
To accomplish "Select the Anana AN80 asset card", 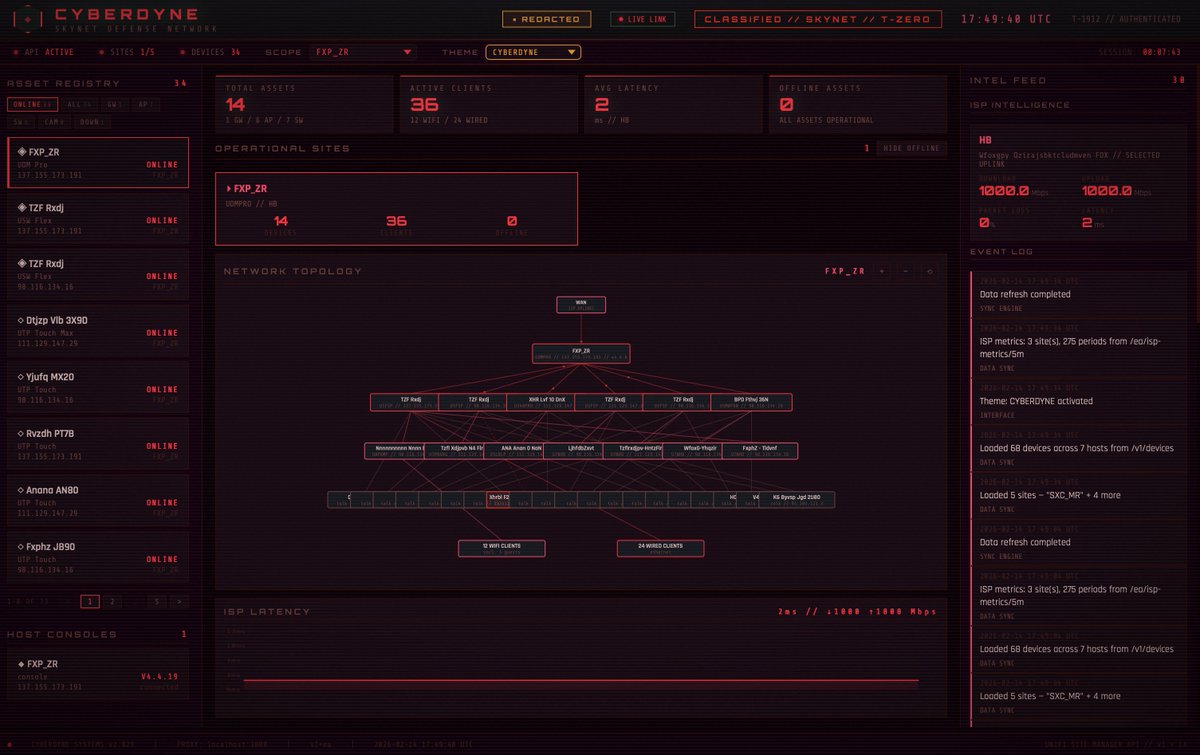I will pyautogui.click(x=97, y=501).
